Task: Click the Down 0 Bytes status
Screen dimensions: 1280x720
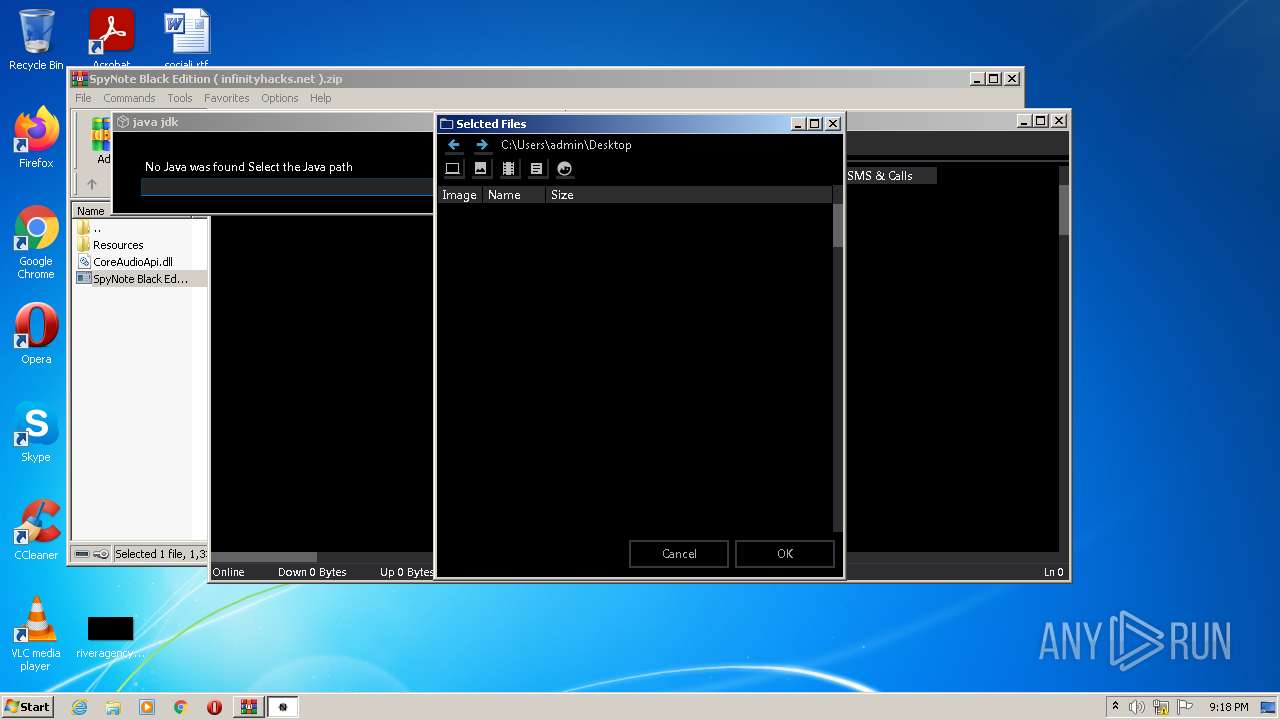Action: click(312, 572)
